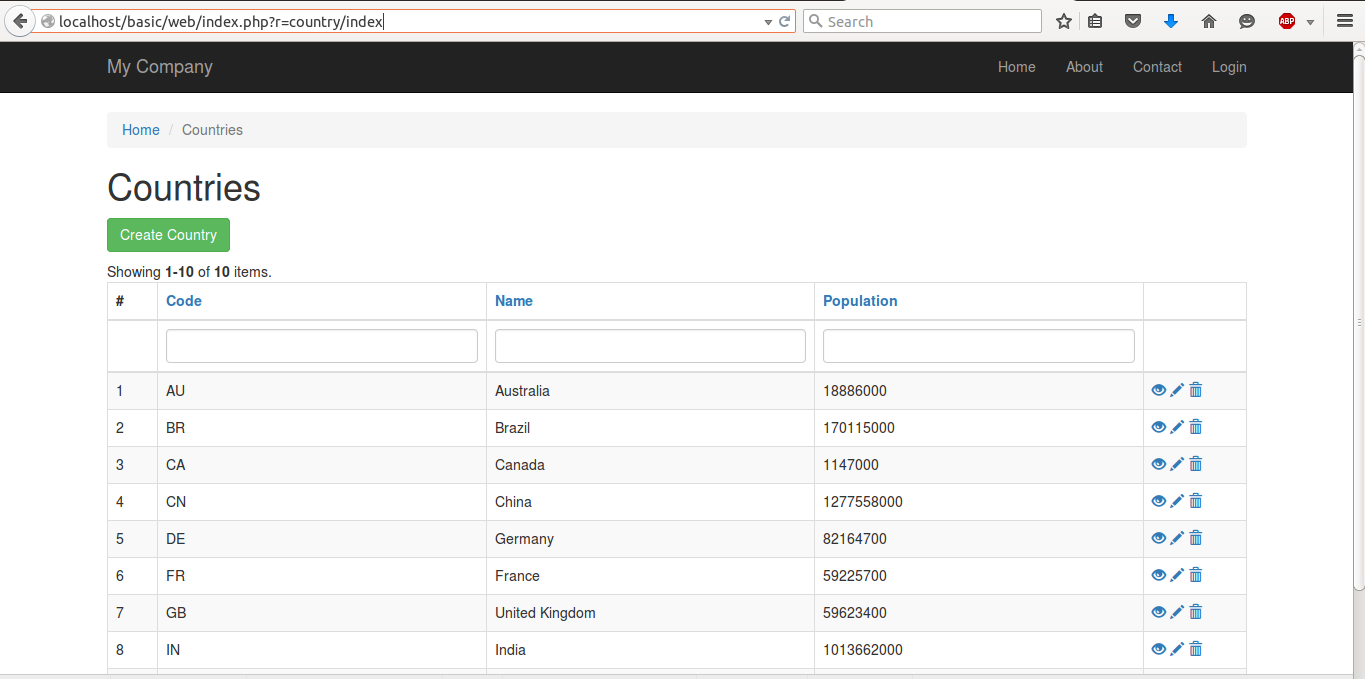Click the browser Search box
The height and width of the screenshot is (679, 1365).
click(922, 21)
